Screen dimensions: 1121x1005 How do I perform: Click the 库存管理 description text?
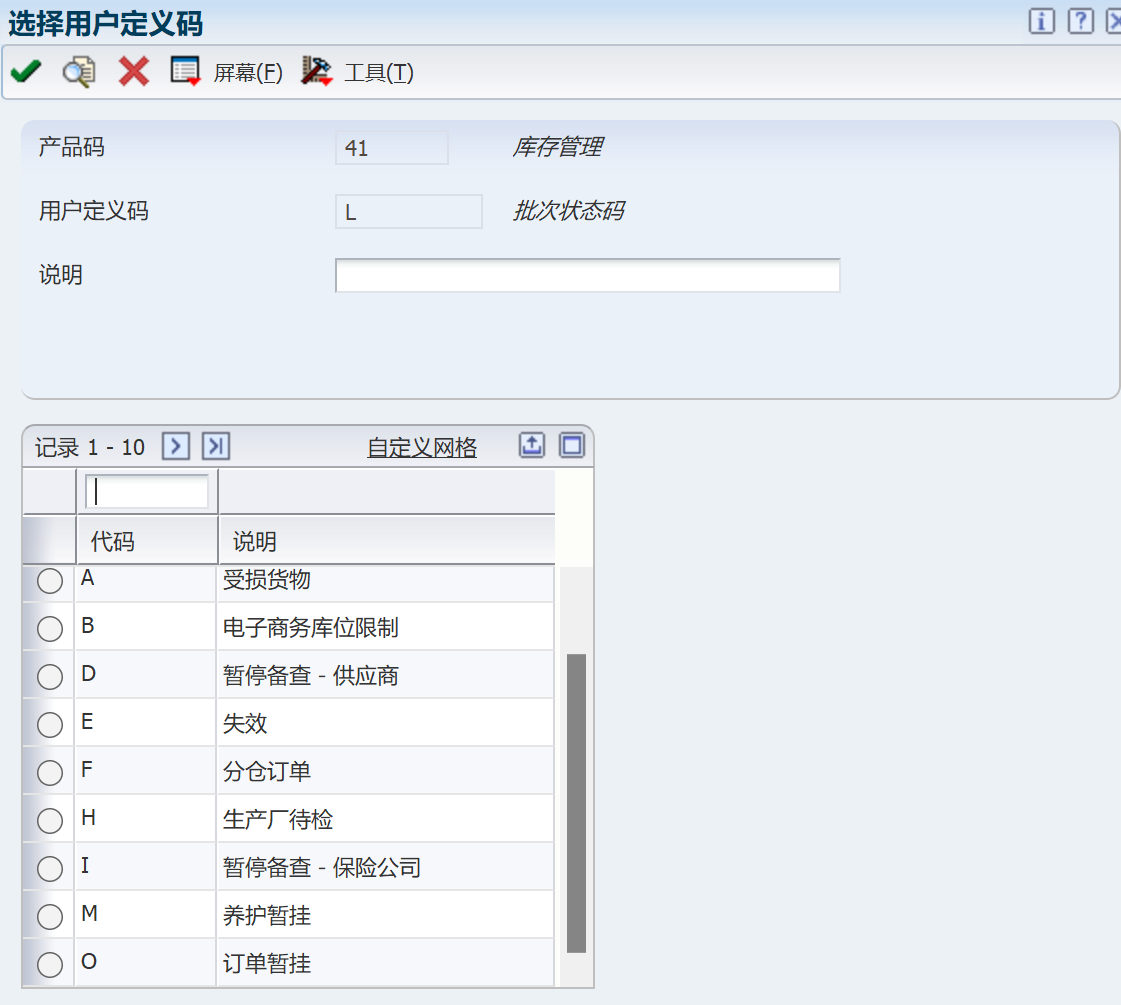558,147
